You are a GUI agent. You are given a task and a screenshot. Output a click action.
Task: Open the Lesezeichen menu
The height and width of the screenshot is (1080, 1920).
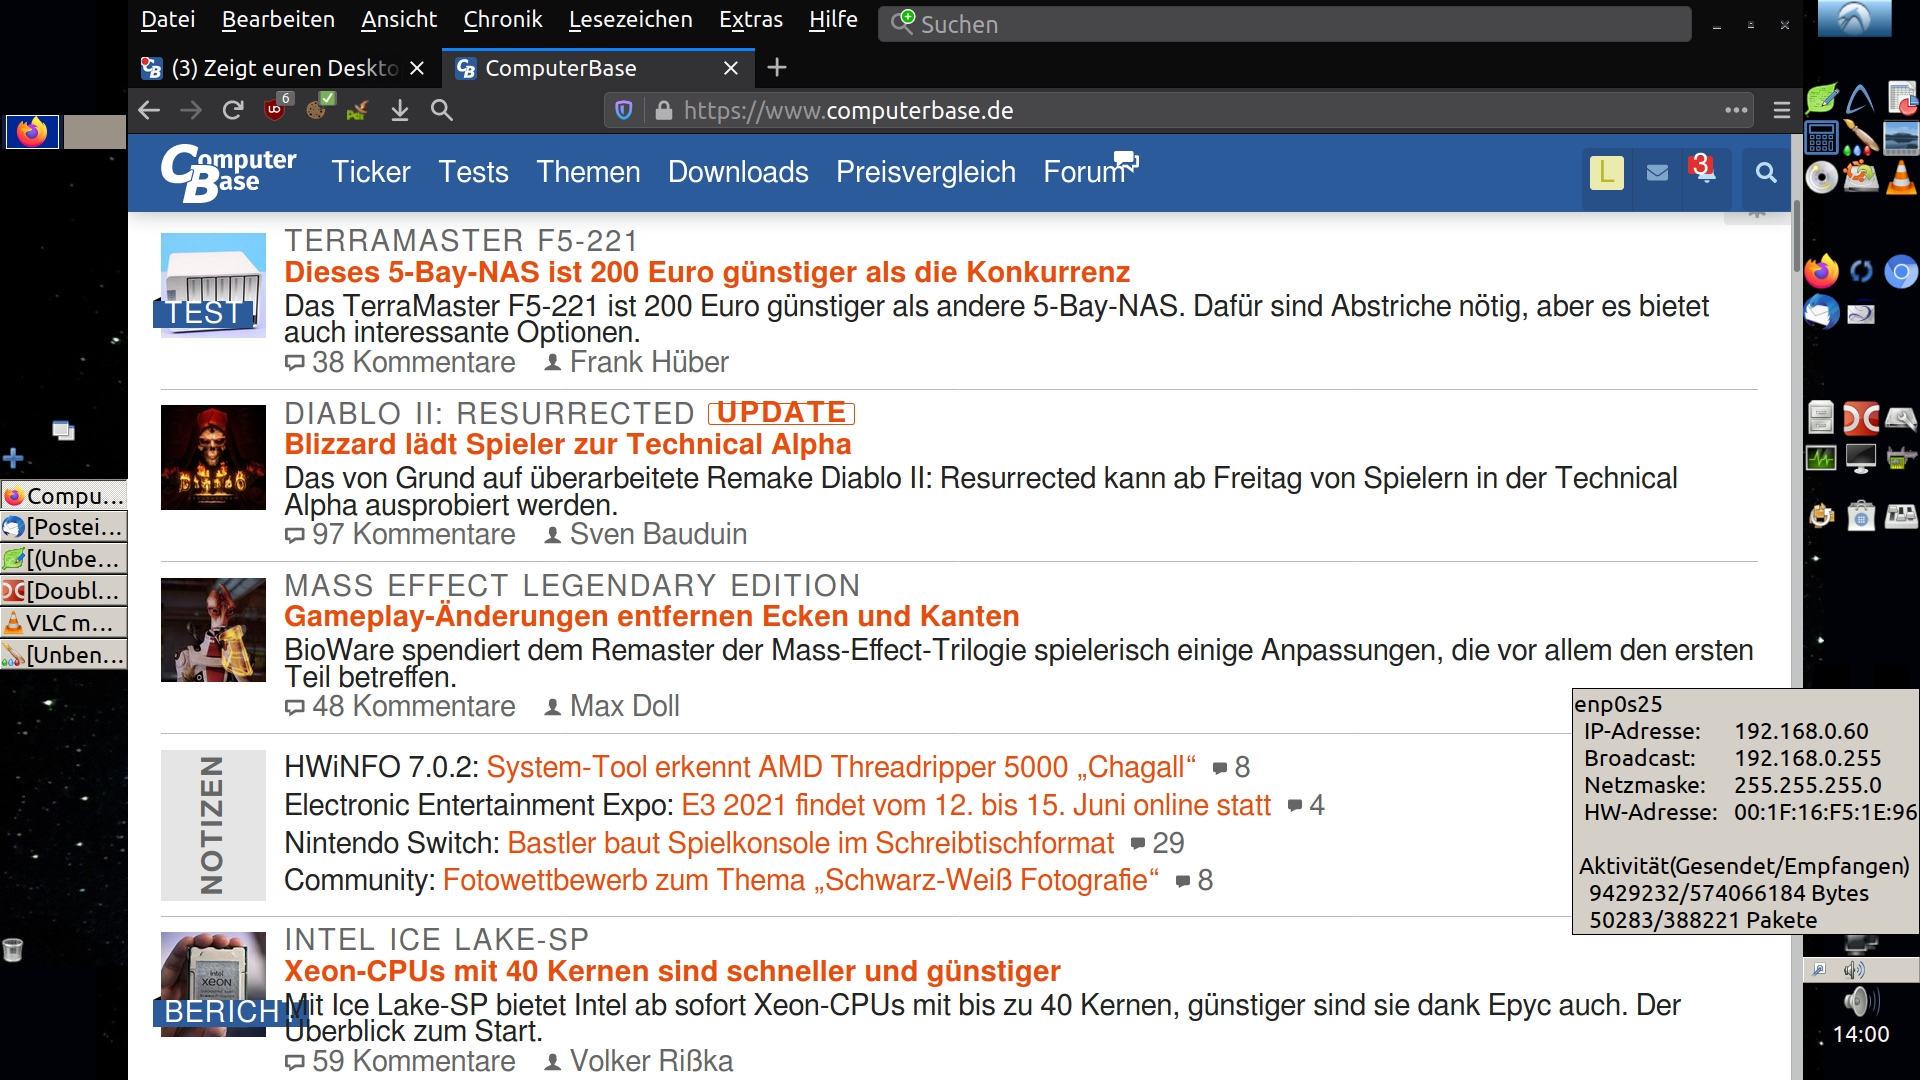630,19
